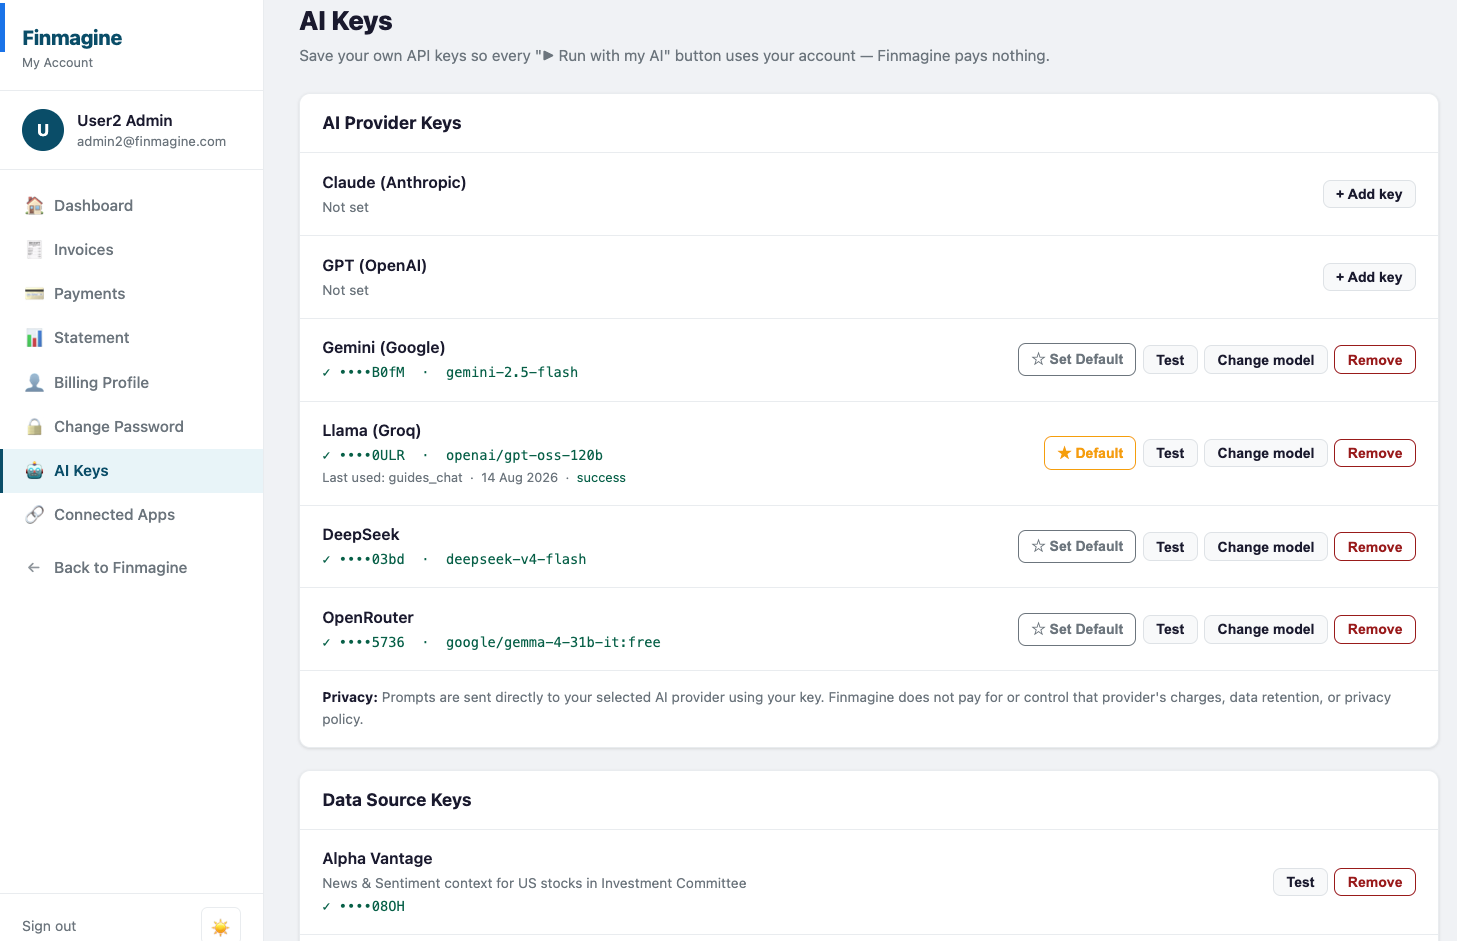Image resolution: width=1457 pixels, height=941 pixels.
Task: Open Connected Apps page
Action: coord(132,514)
